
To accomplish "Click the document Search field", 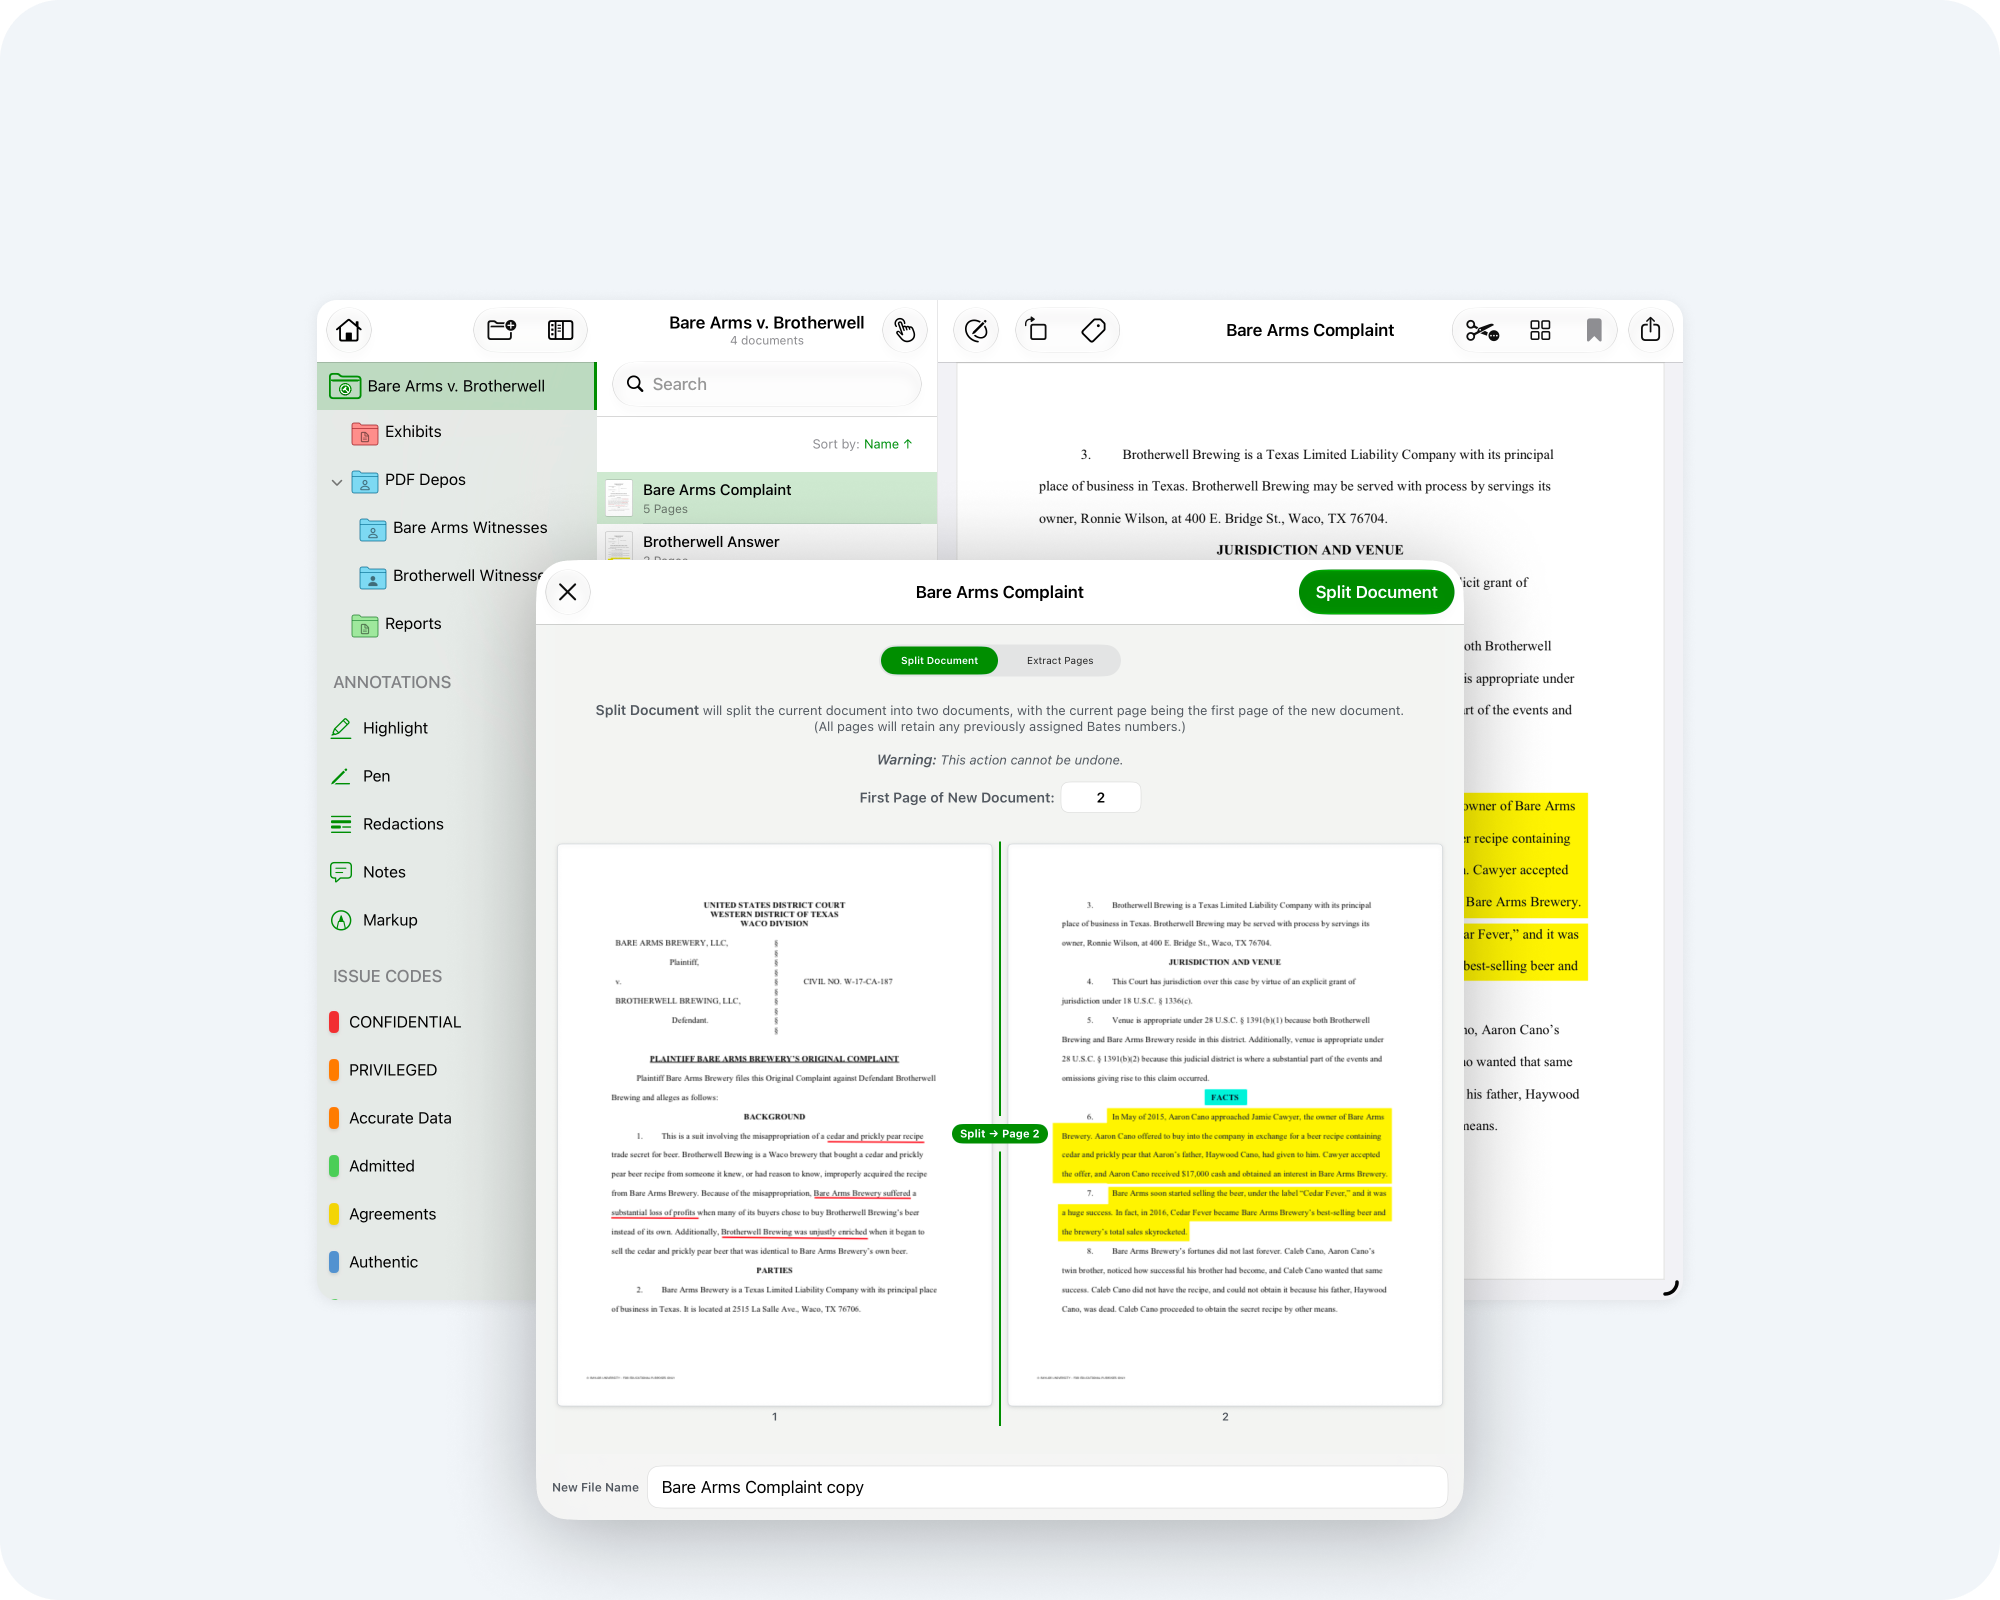I will click(x=766, y=384).
